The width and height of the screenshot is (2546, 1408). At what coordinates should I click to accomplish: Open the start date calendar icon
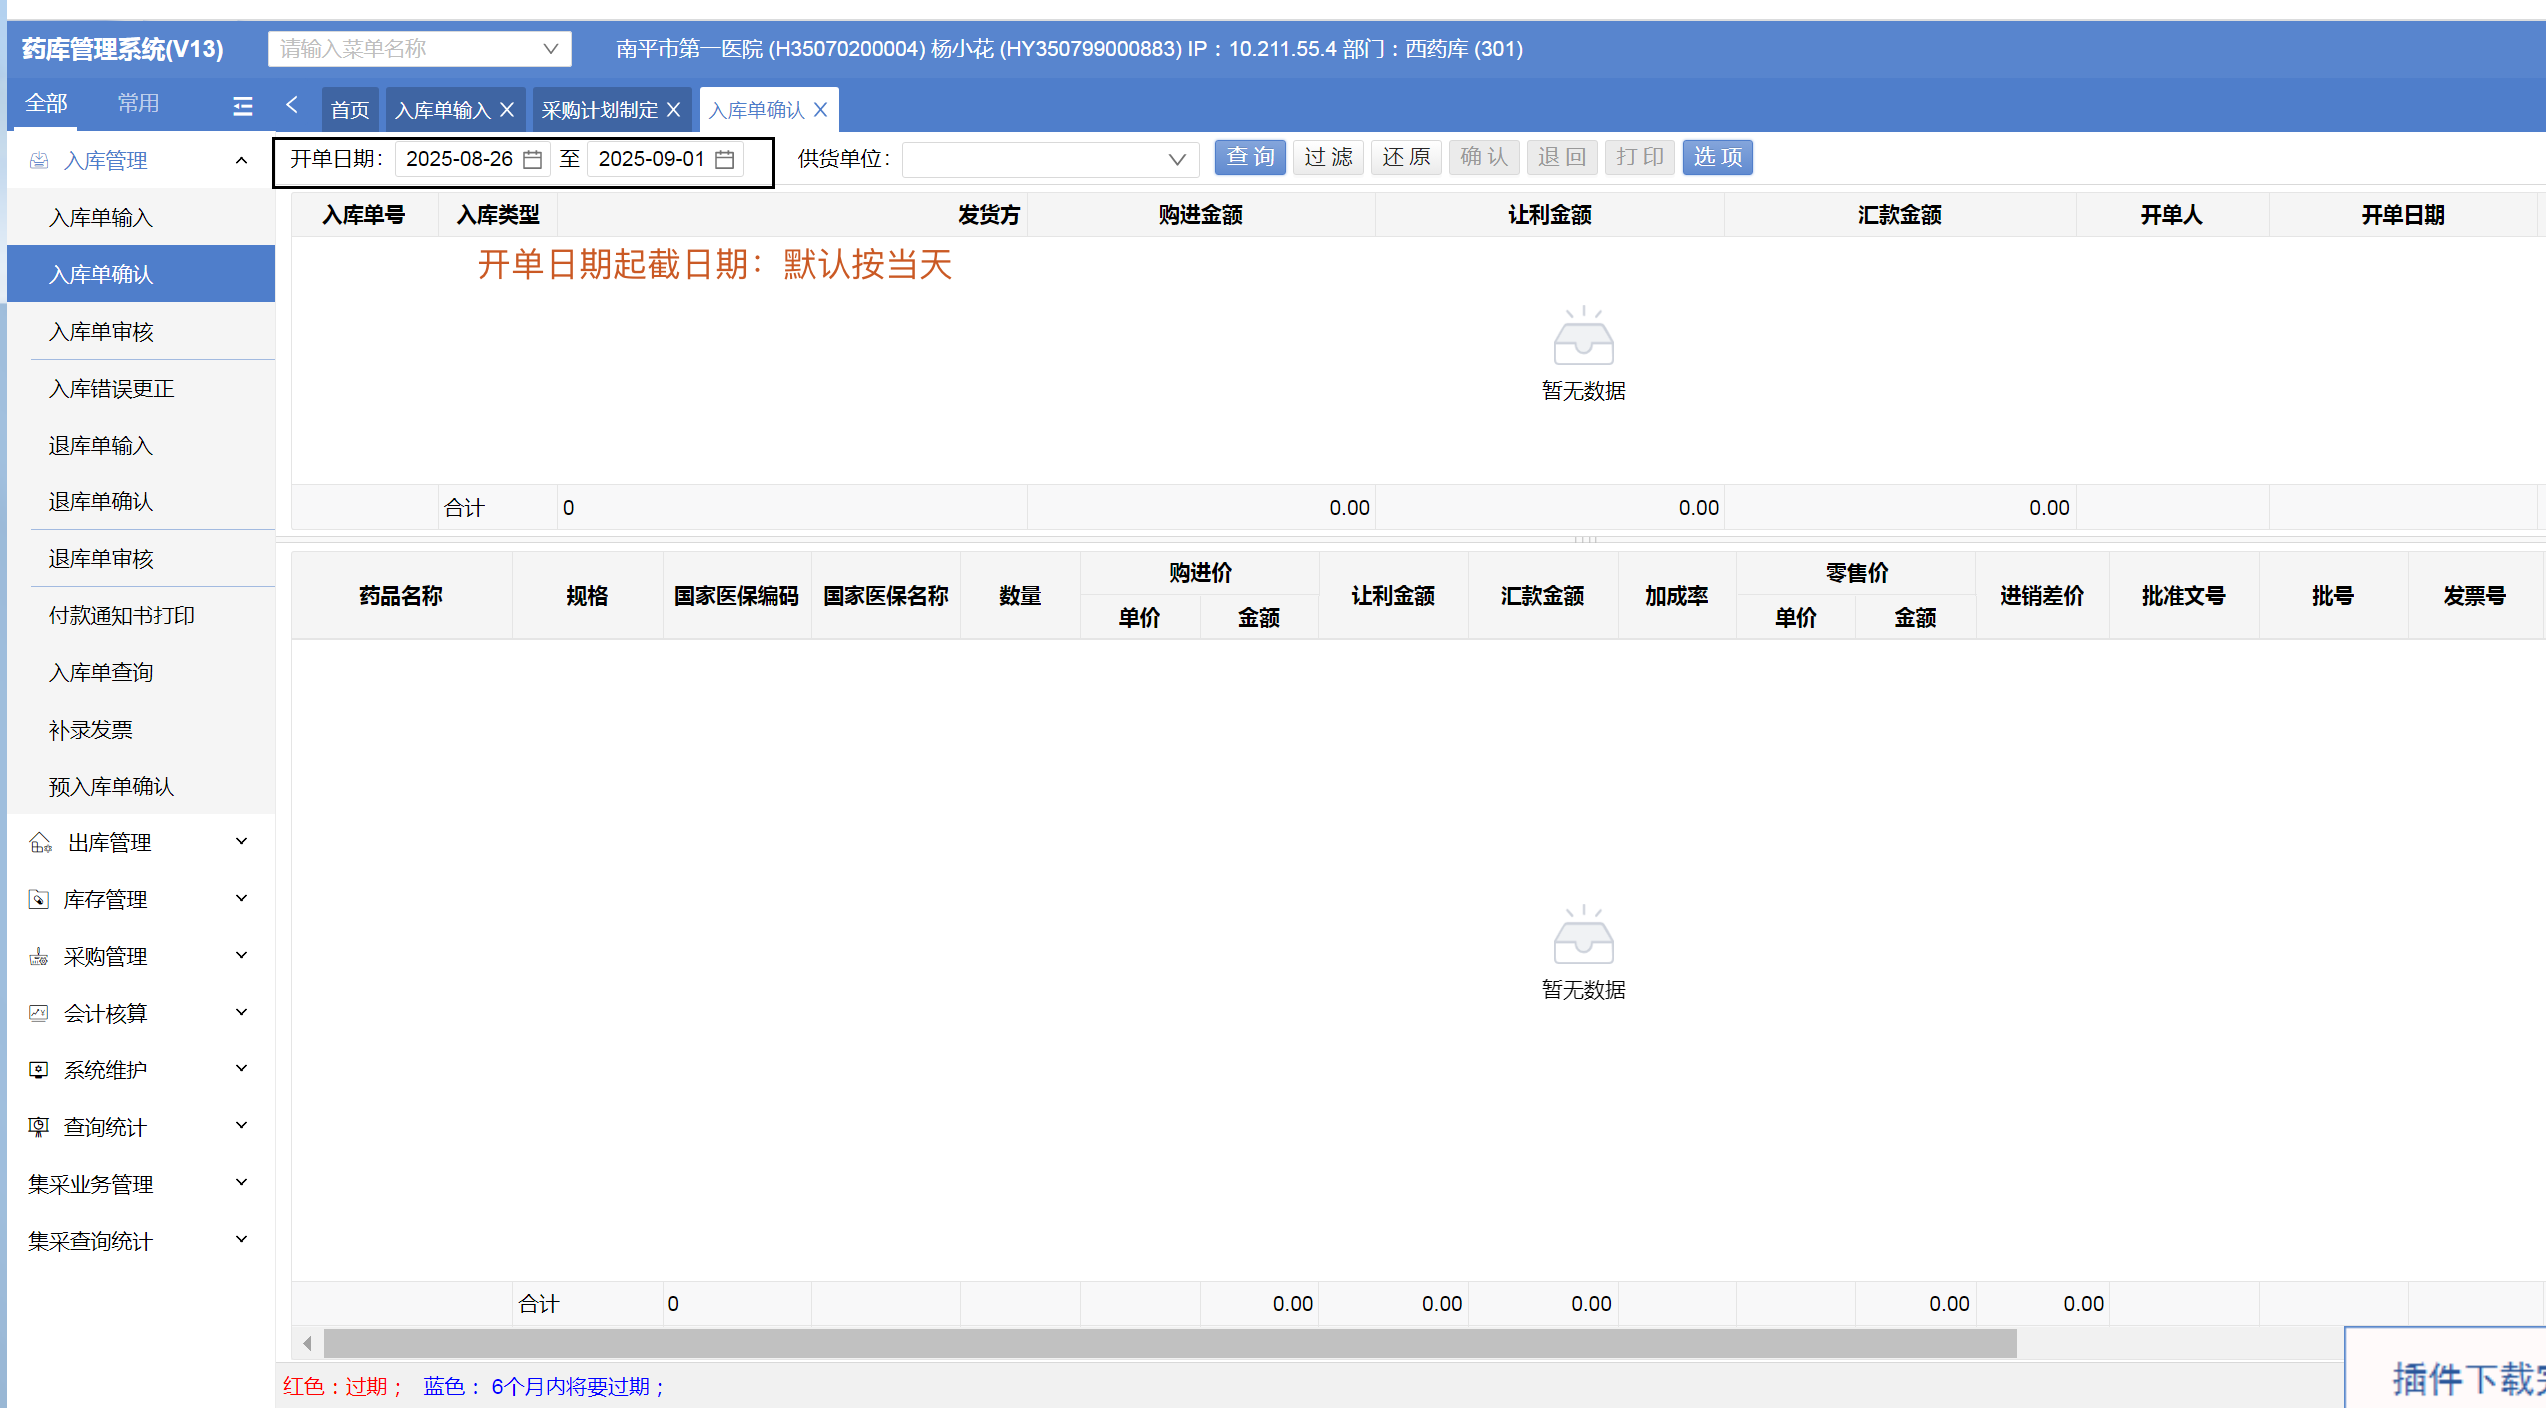click(x=533, y=159)
